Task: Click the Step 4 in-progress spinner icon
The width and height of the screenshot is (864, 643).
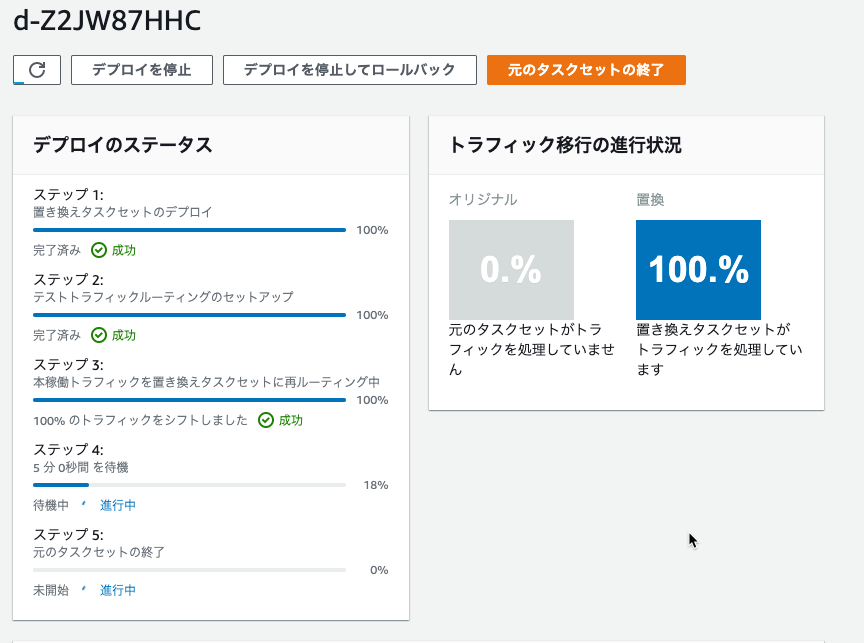Action: point(84,504)
